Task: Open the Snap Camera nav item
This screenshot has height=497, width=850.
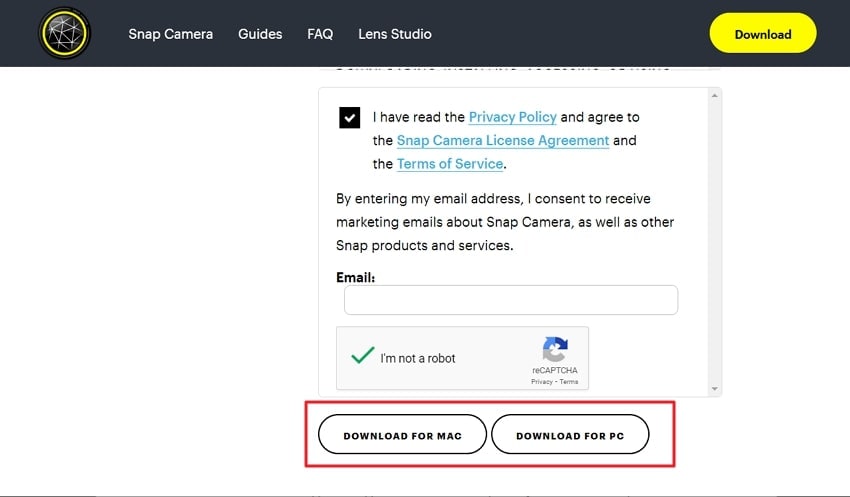Action: click(x=170, y=34)
